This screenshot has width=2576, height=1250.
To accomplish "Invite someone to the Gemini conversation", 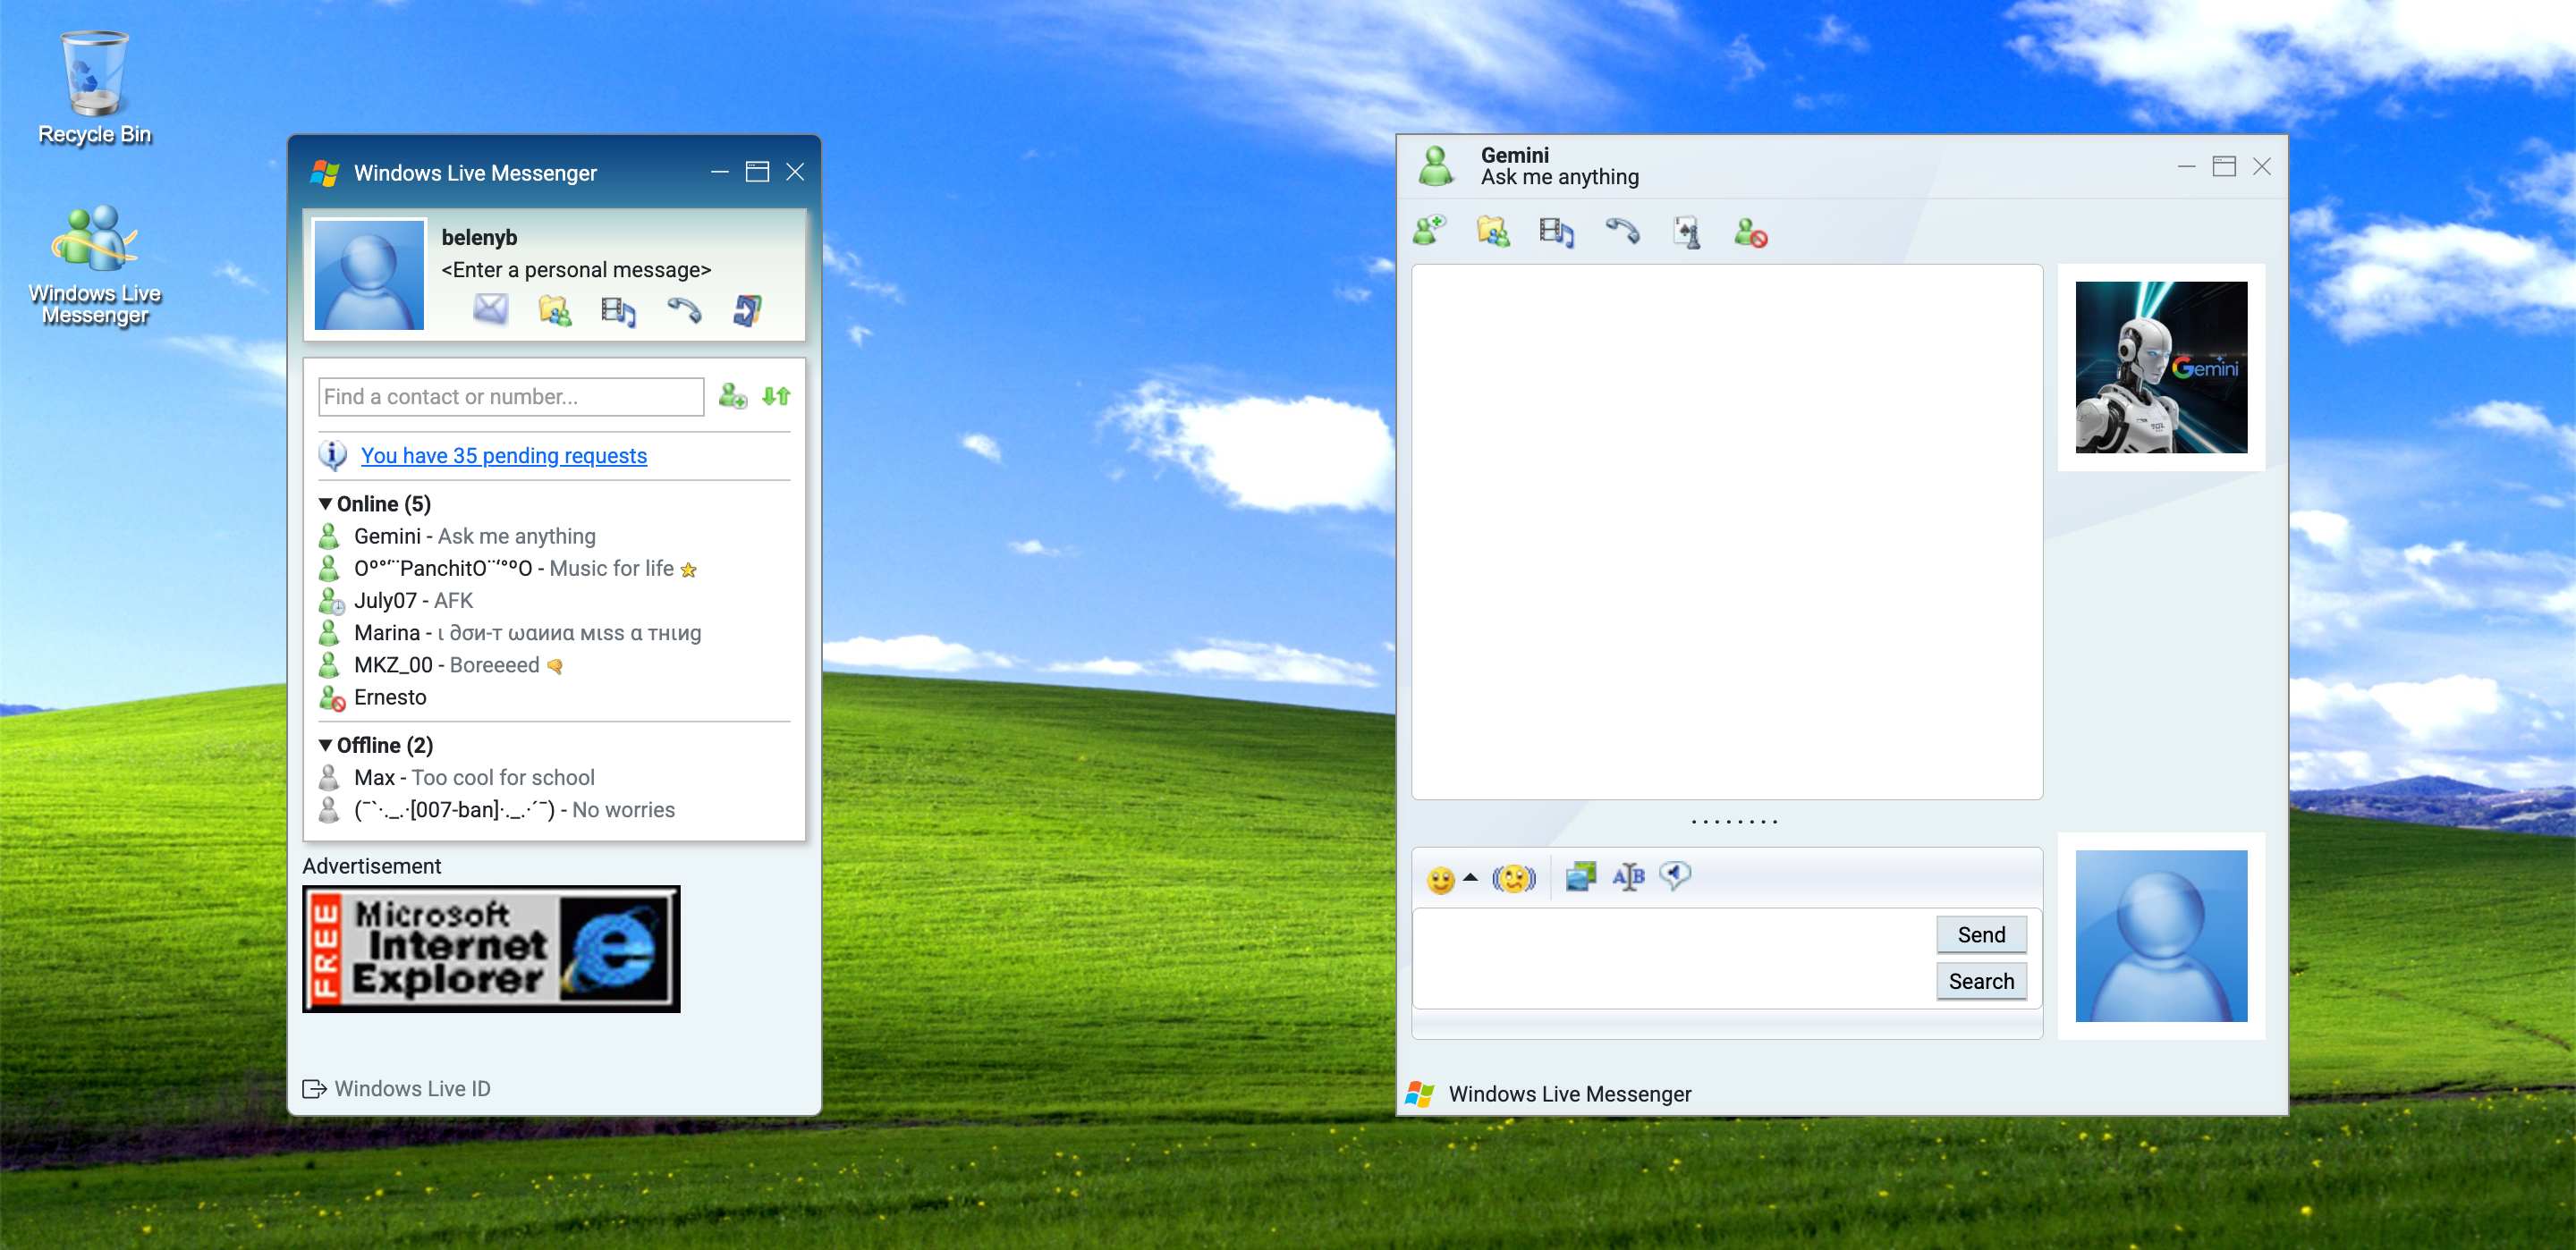I will [1428, 231].
